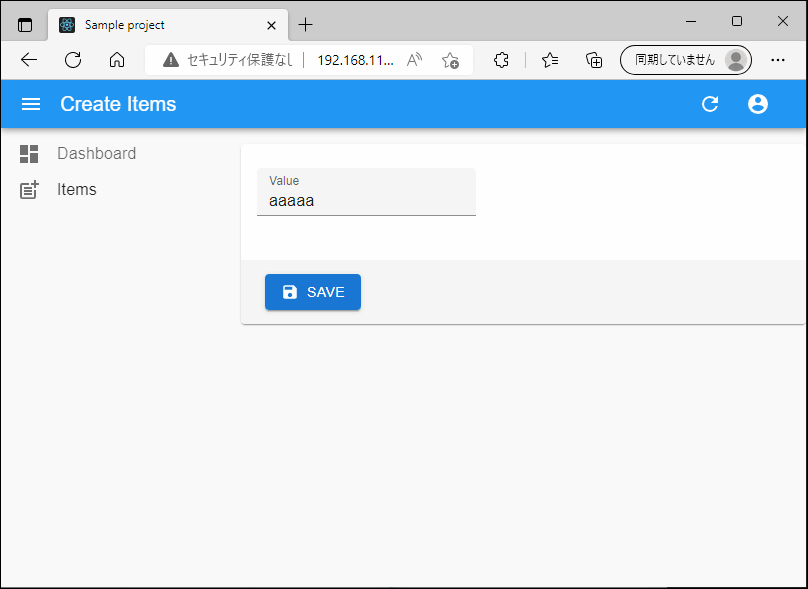The height and width of the screenshot is (589, 808).
Task: Open the hamburger menu in the app bar
Action: pyautogui.click(x=31, y=104)
